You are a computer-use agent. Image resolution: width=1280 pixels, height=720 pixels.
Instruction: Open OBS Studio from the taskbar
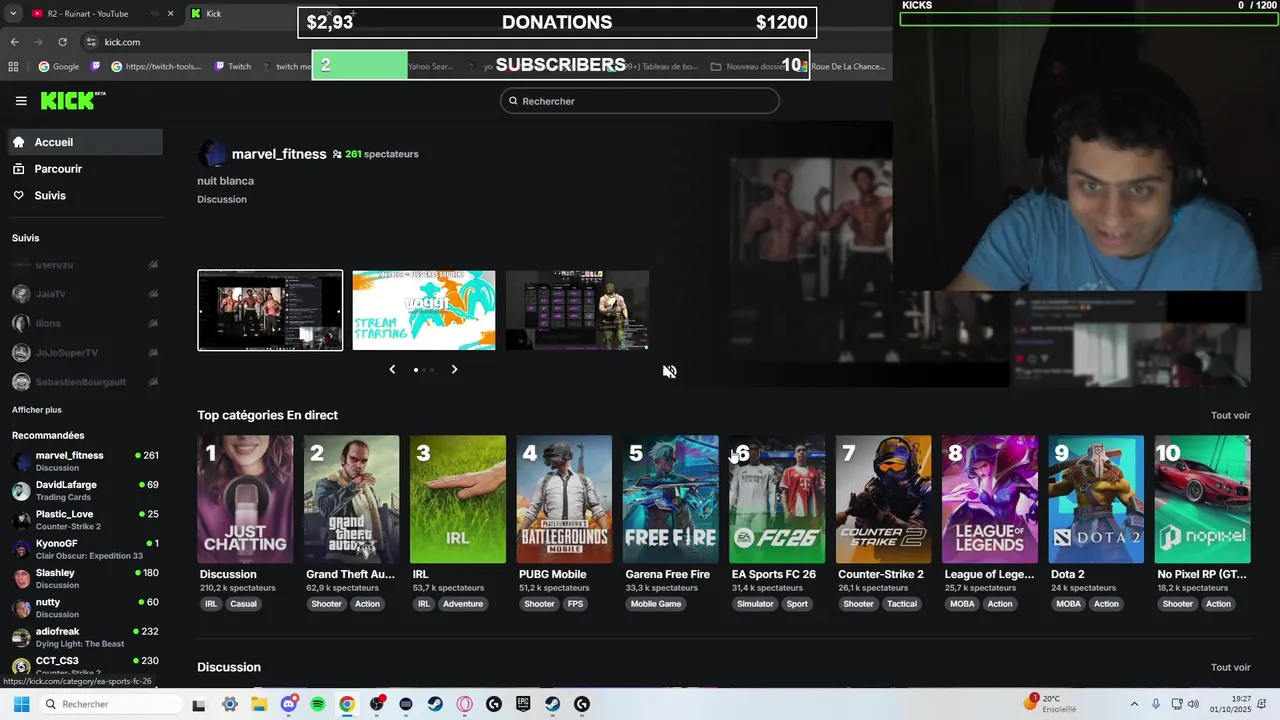click(376, 704)
